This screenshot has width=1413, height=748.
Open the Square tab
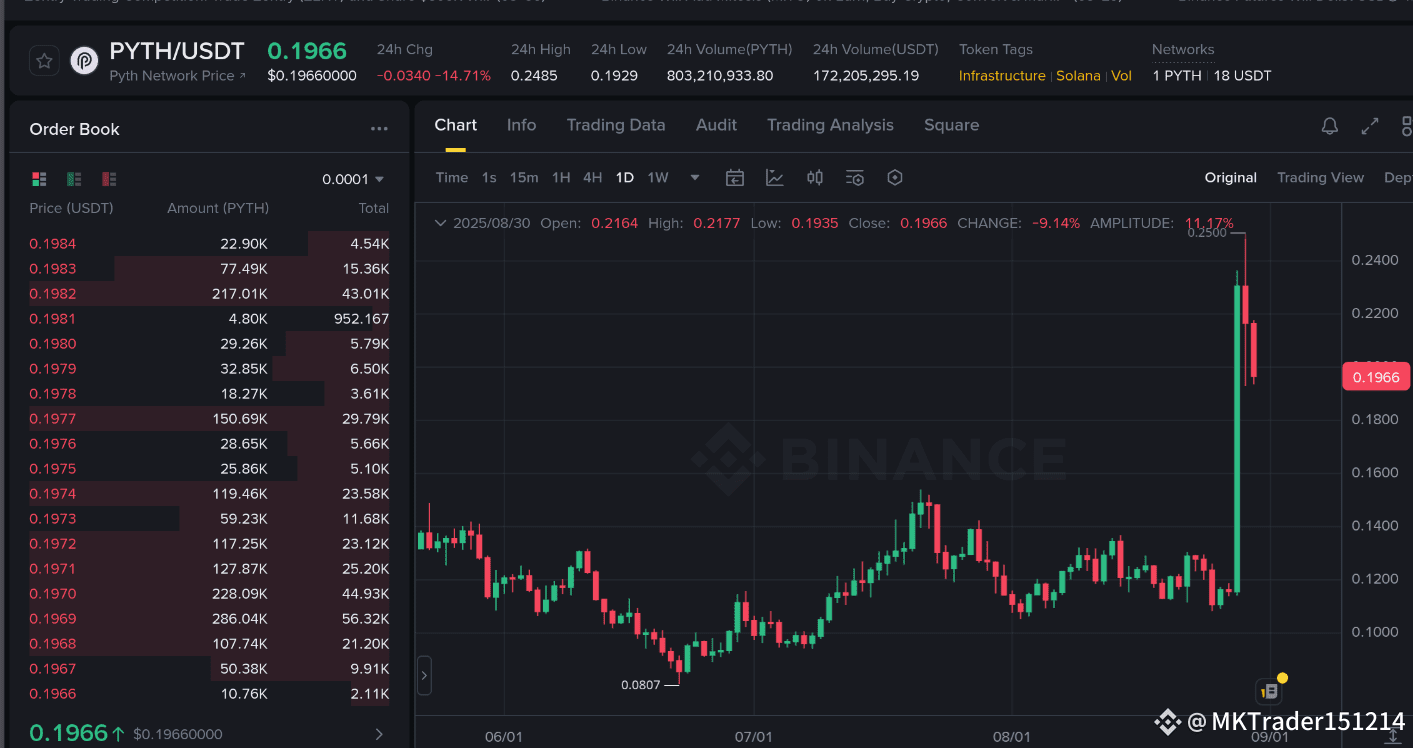click(951, 125)
